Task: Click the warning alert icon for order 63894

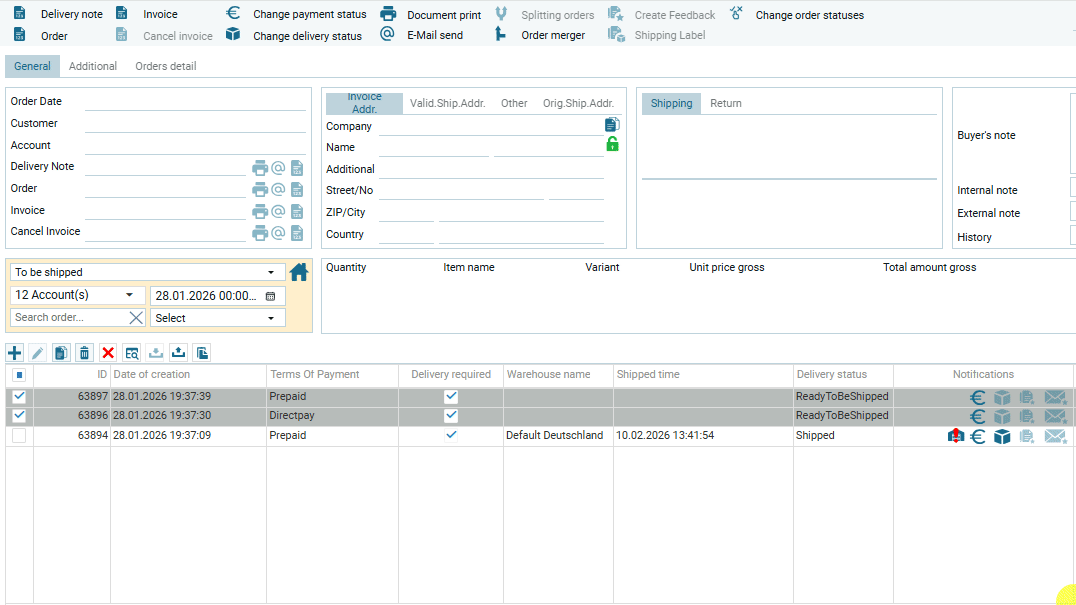Action: point(956,436)
